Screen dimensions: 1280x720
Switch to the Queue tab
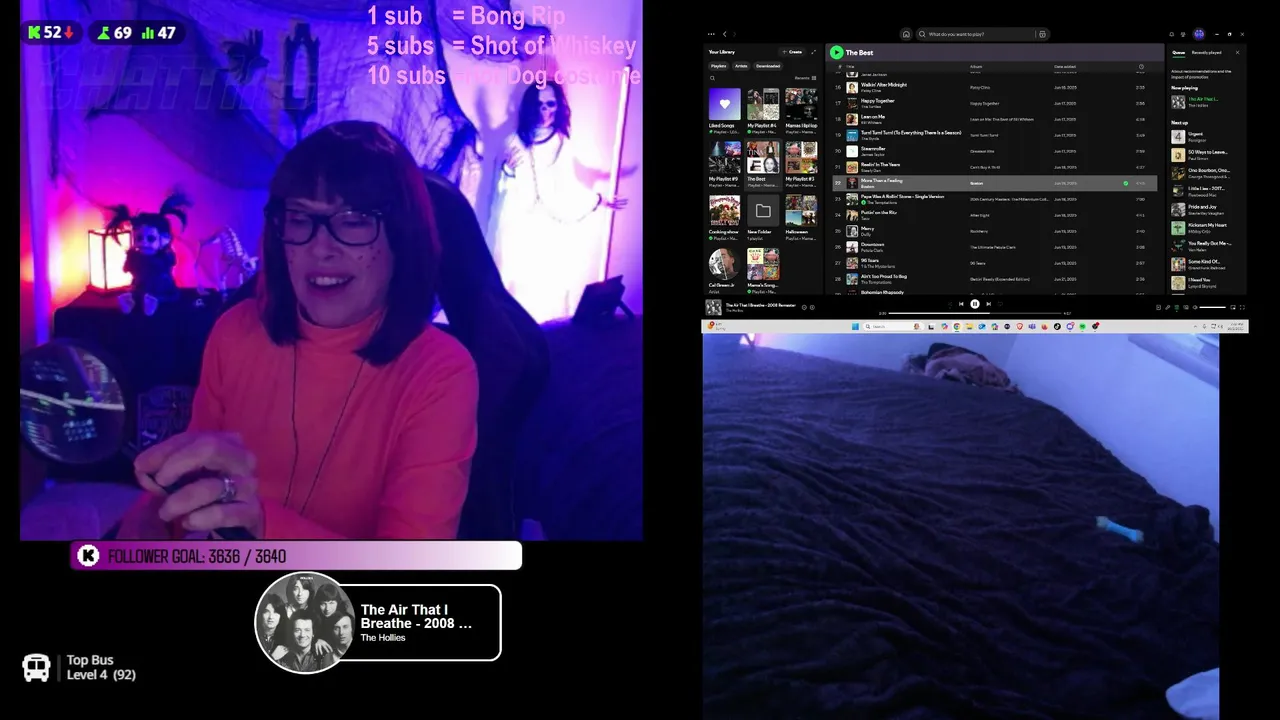1179,52
